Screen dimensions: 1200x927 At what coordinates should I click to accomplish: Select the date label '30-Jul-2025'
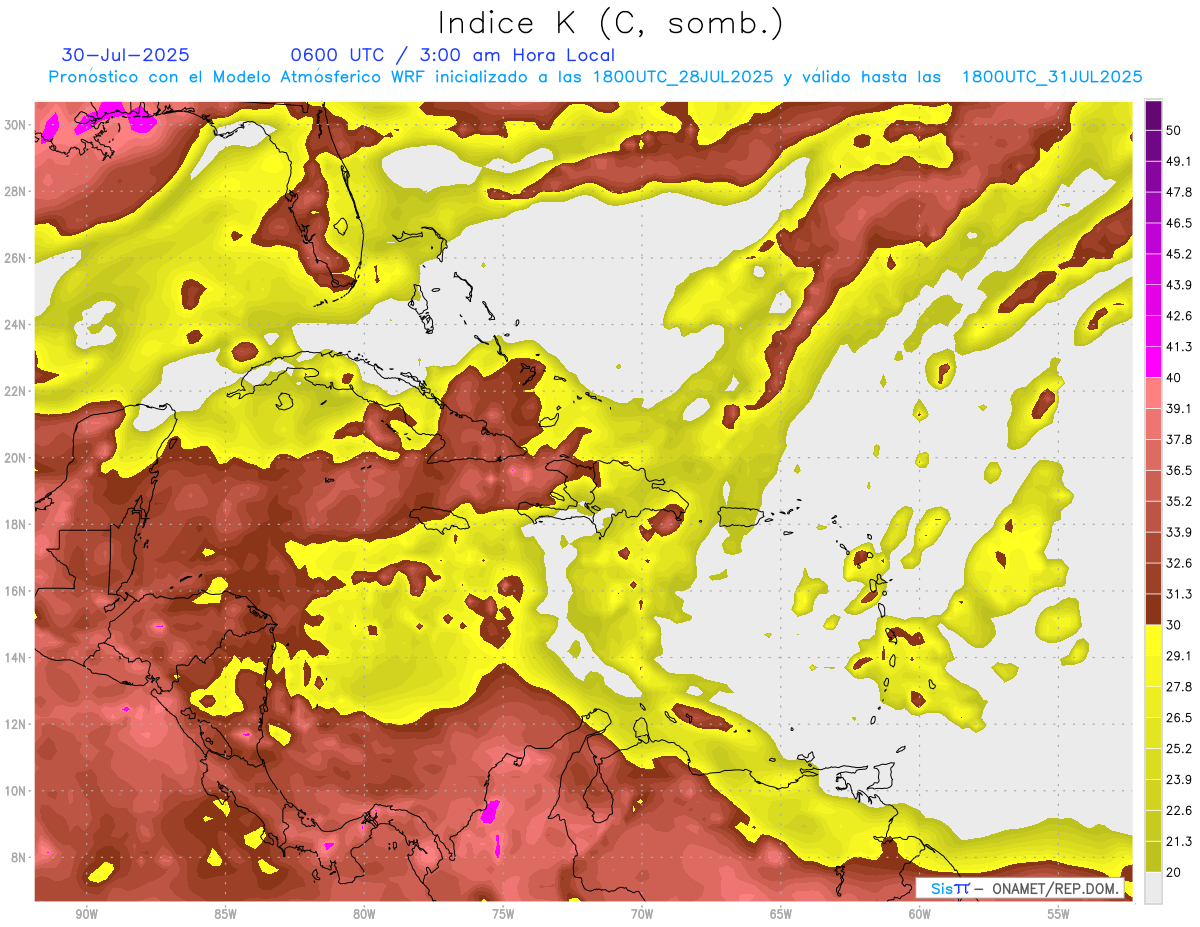coord(126,55)
